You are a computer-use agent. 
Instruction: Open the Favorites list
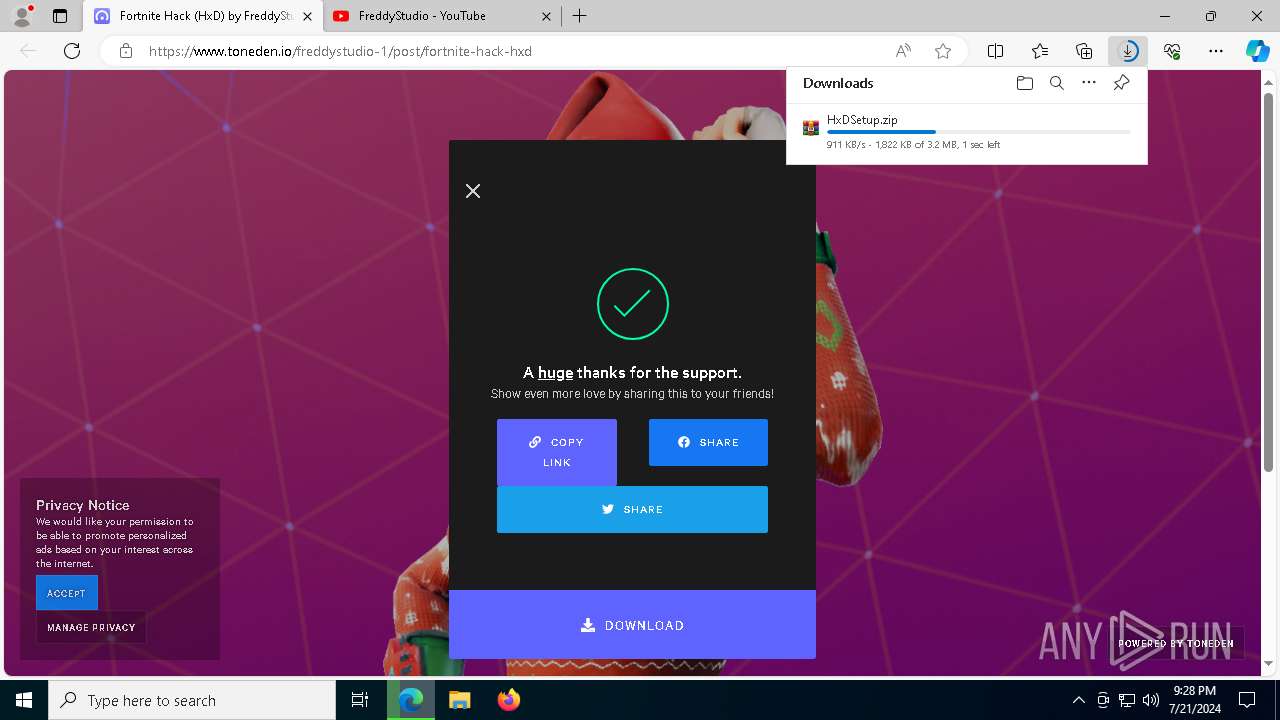click(1040, 51)
